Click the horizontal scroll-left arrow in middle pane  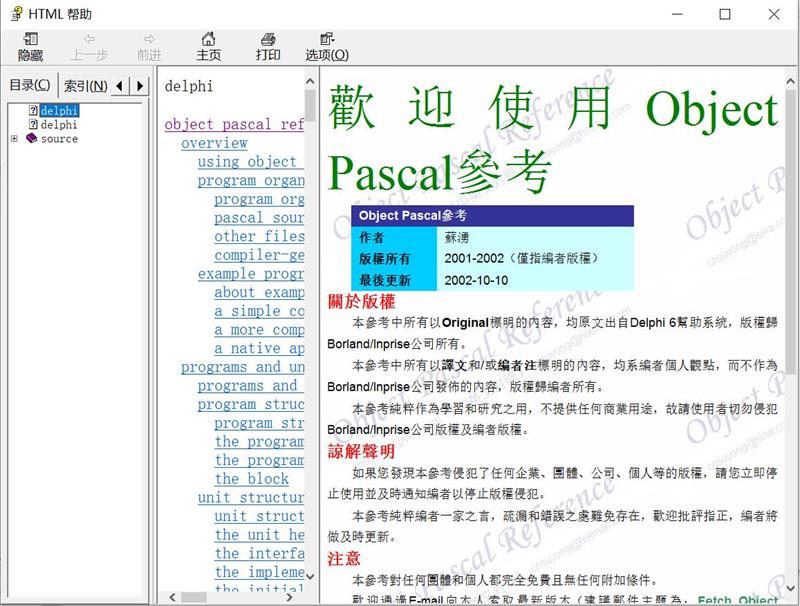pyautogui.click(x=172, y=597)
